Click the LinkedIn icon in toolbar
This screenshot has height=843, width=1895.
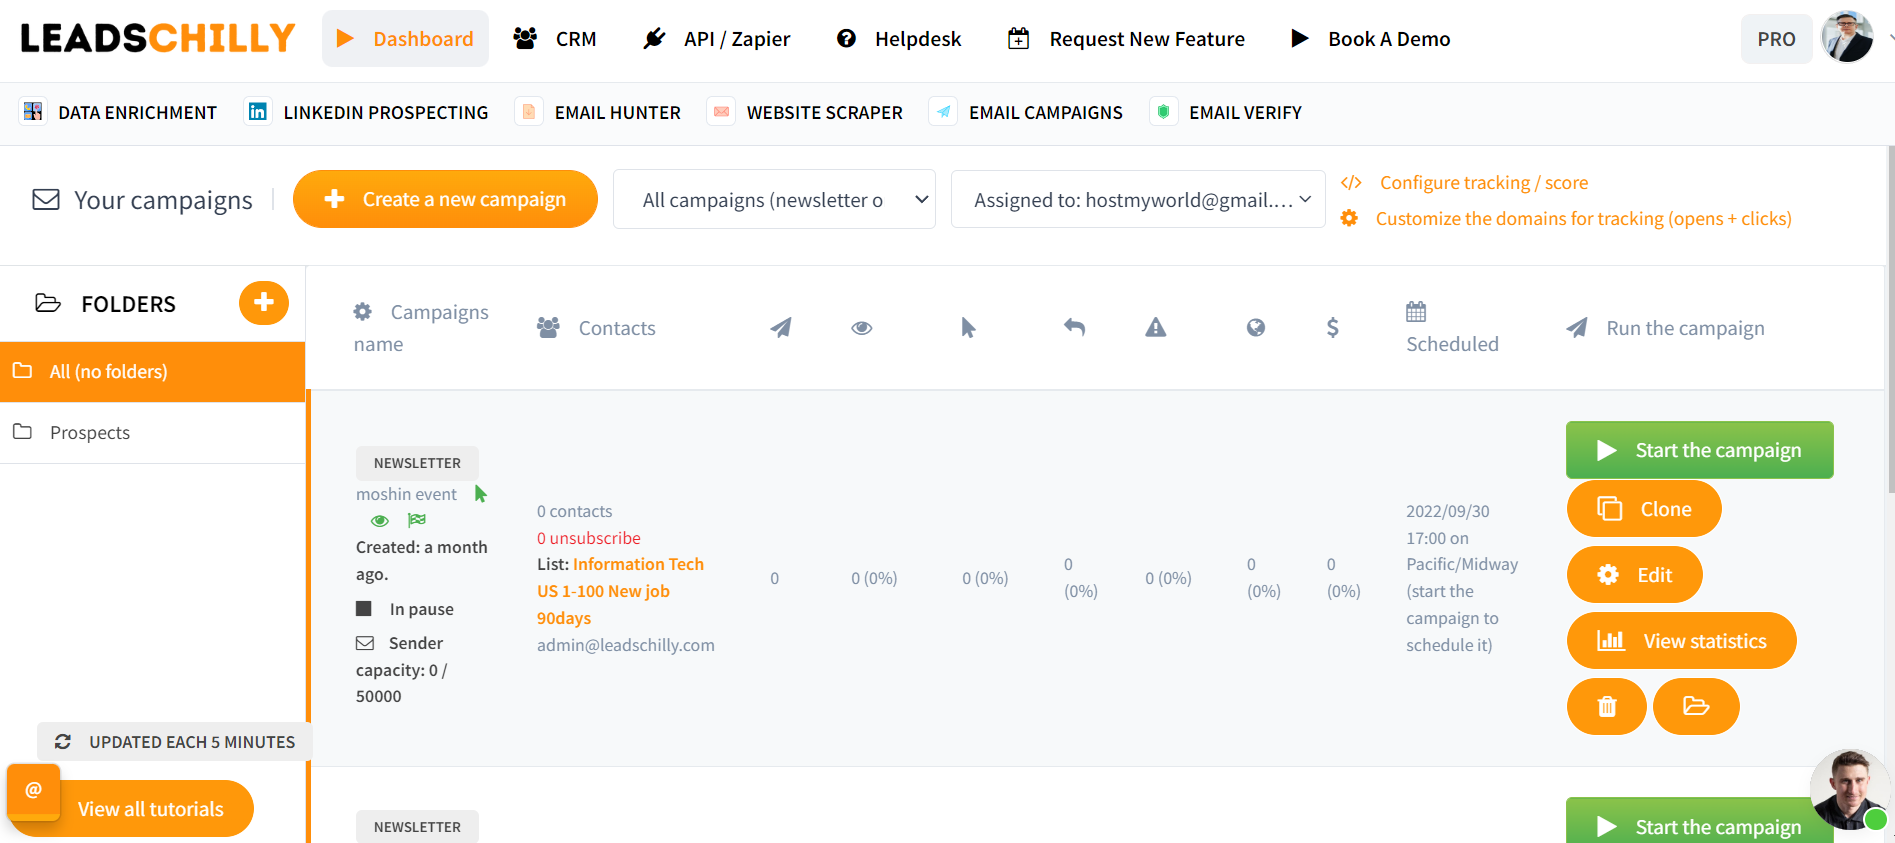click(x=257, y=111)
